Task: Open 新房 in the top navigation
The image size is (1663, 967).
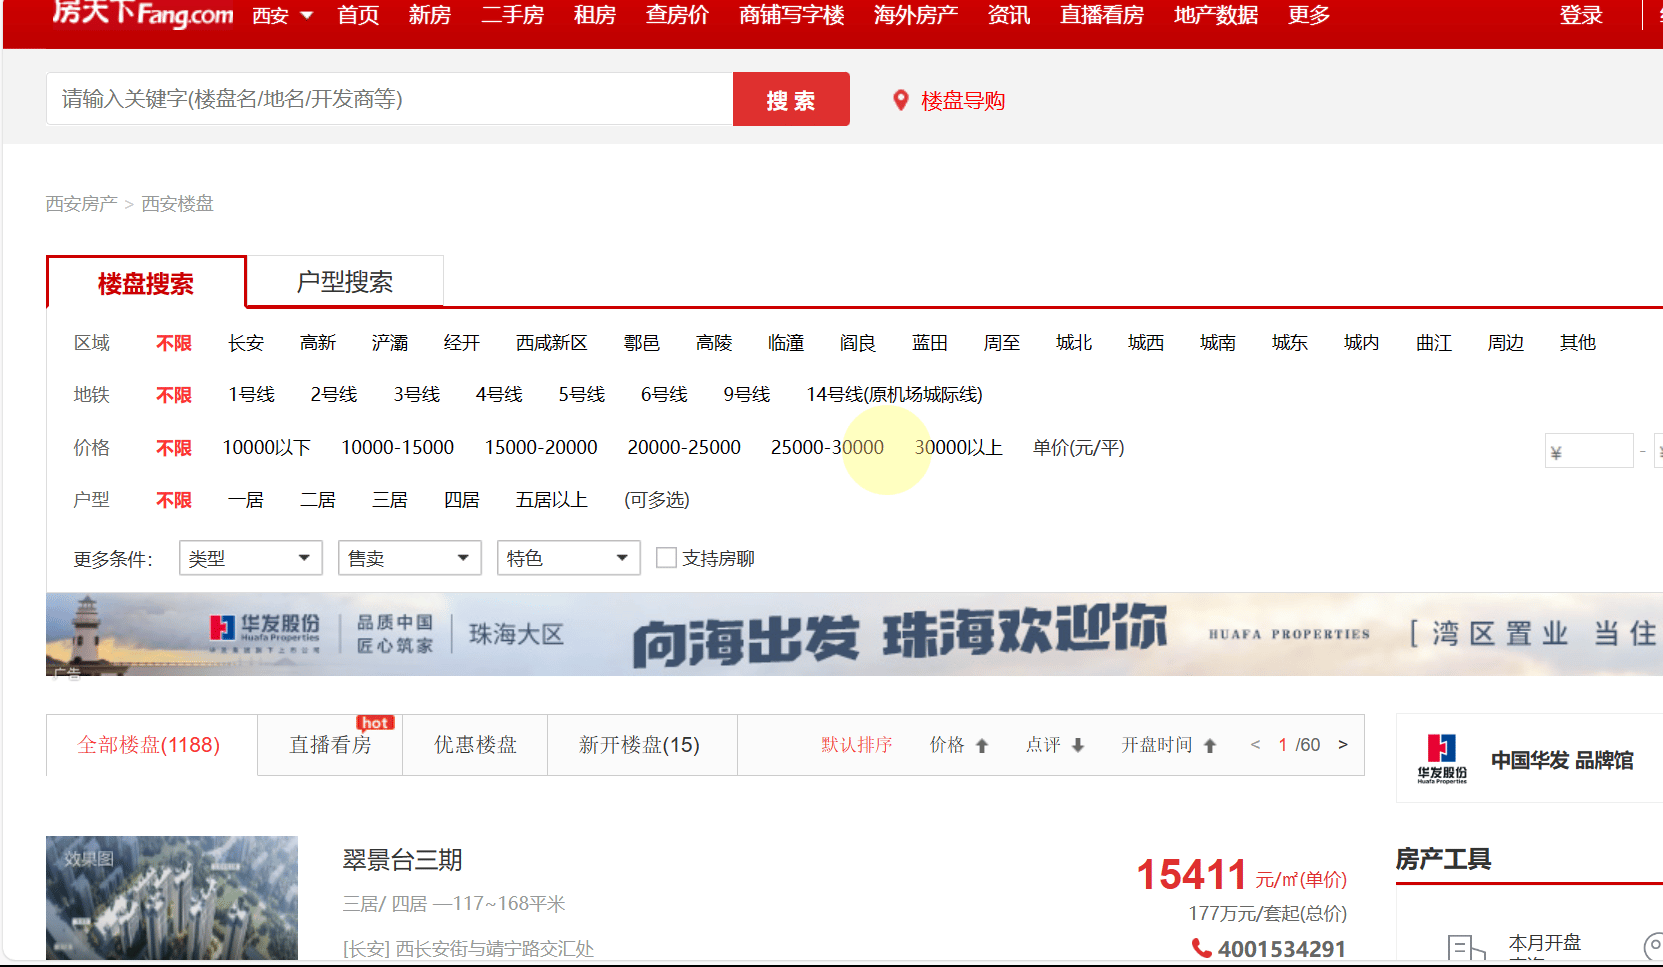Action: pyautogui.click(x=430, y=15)
